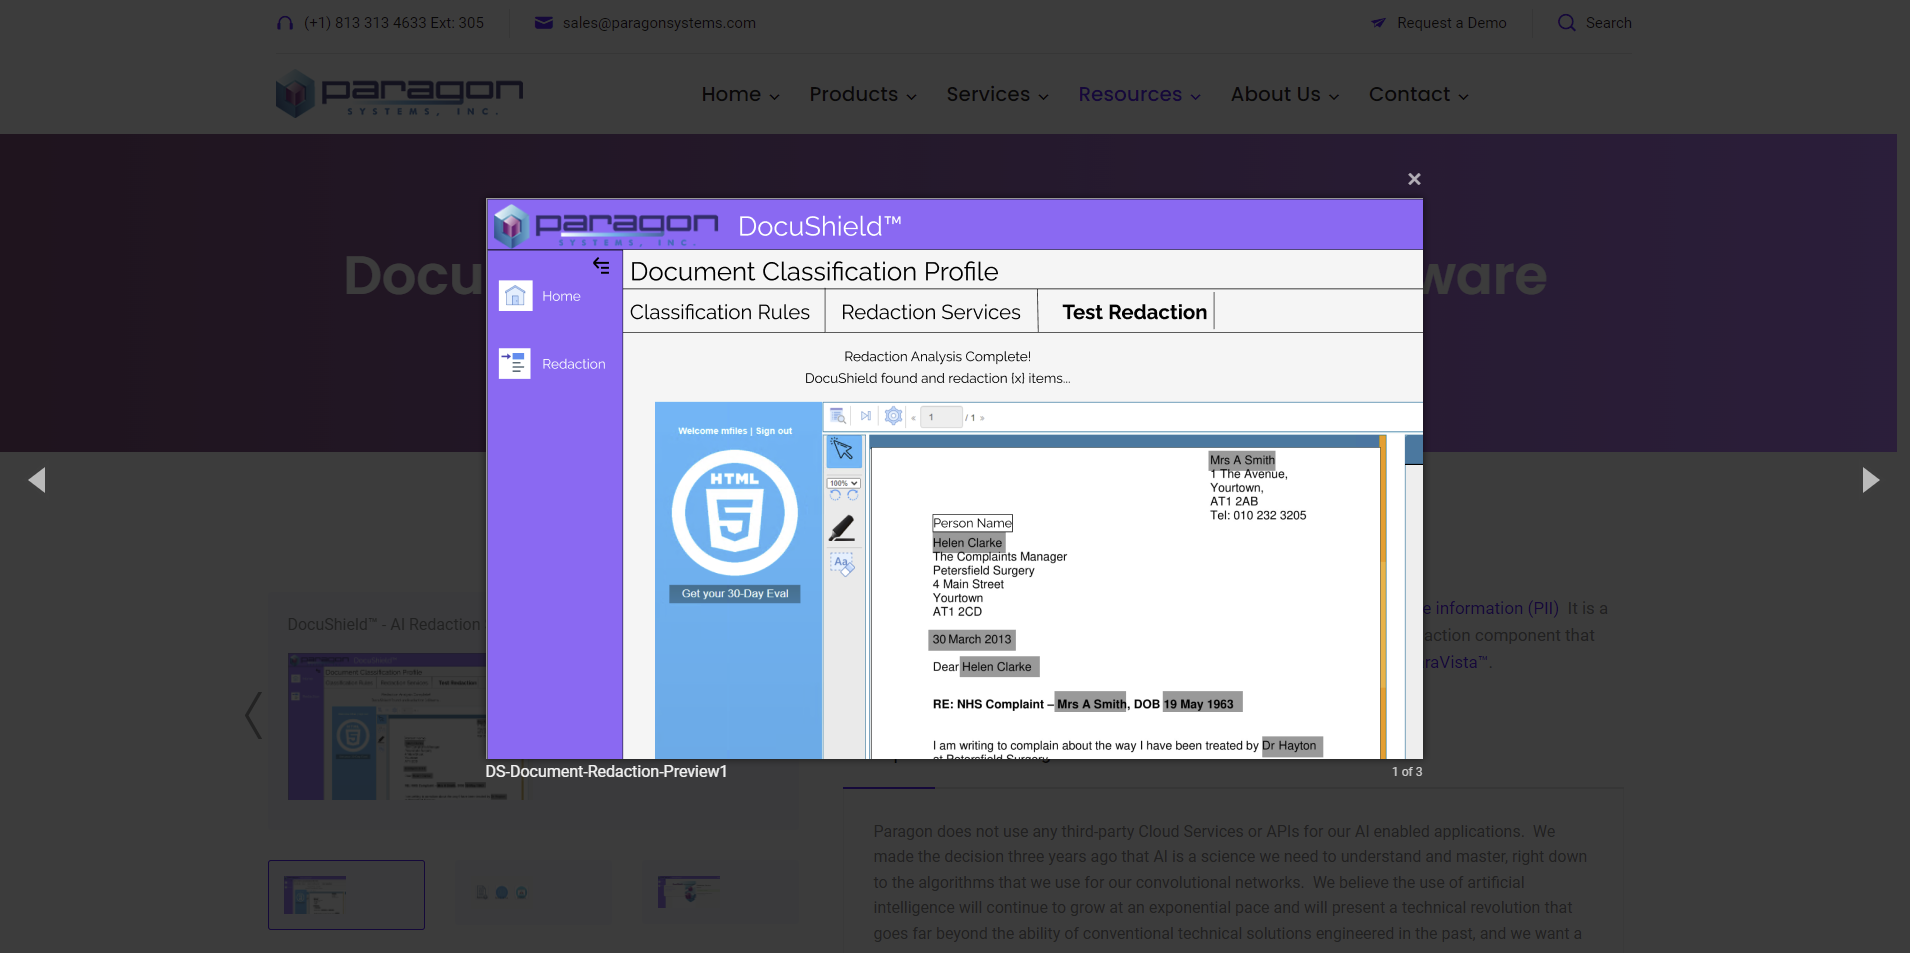Viewport: 1910px width, 953px height.
Task: Collapse the DocuShield sidebar arrow
Action: [601, 266]
